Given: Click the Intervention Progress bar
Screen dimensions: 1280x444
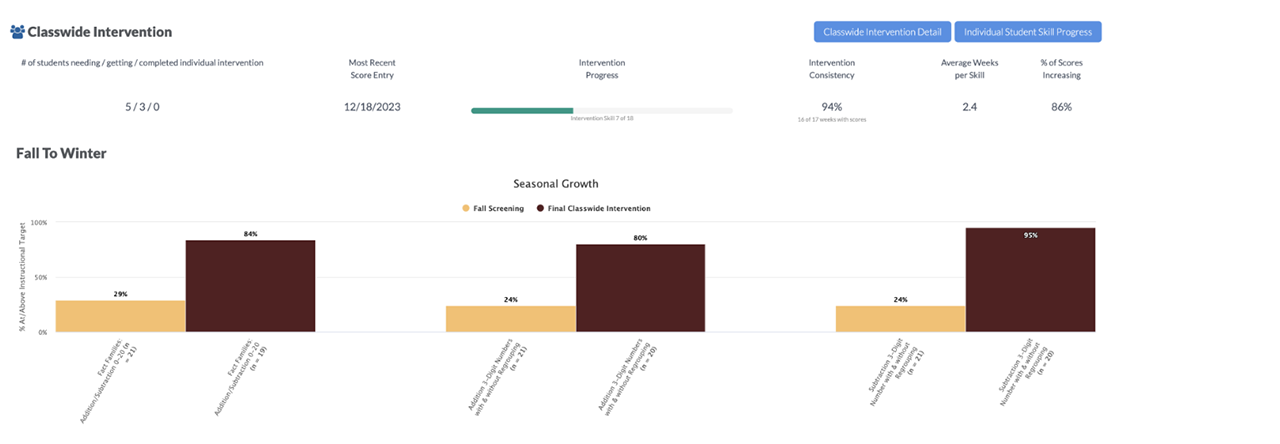Looking at the screenshot, I should pos(602,110).
